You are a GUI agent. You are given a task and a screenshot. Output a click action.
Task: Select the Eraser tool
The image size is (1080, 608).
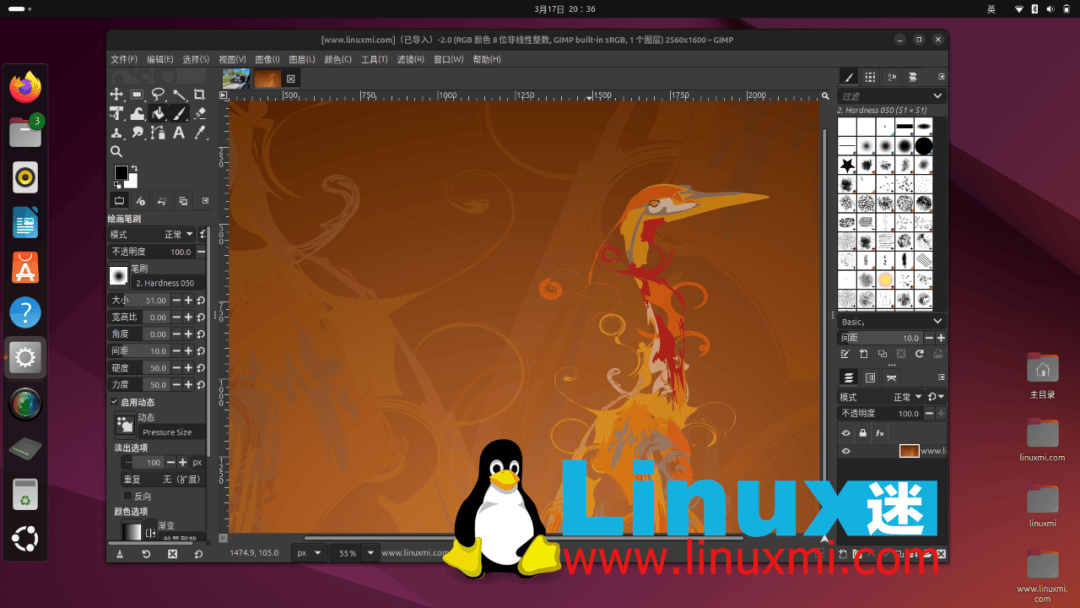[x=200, y=113]
